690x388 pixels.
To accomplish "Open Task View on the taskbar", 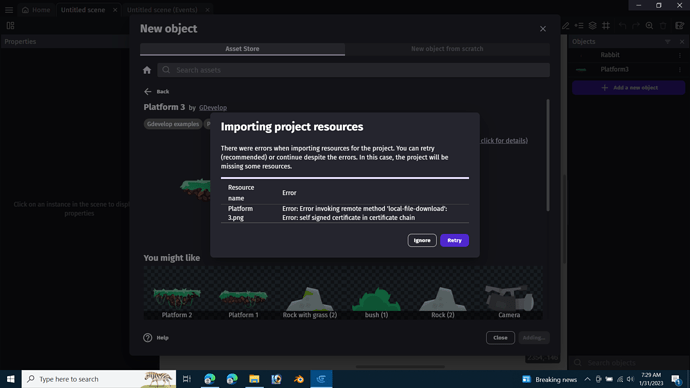I will tap(187, 379).
